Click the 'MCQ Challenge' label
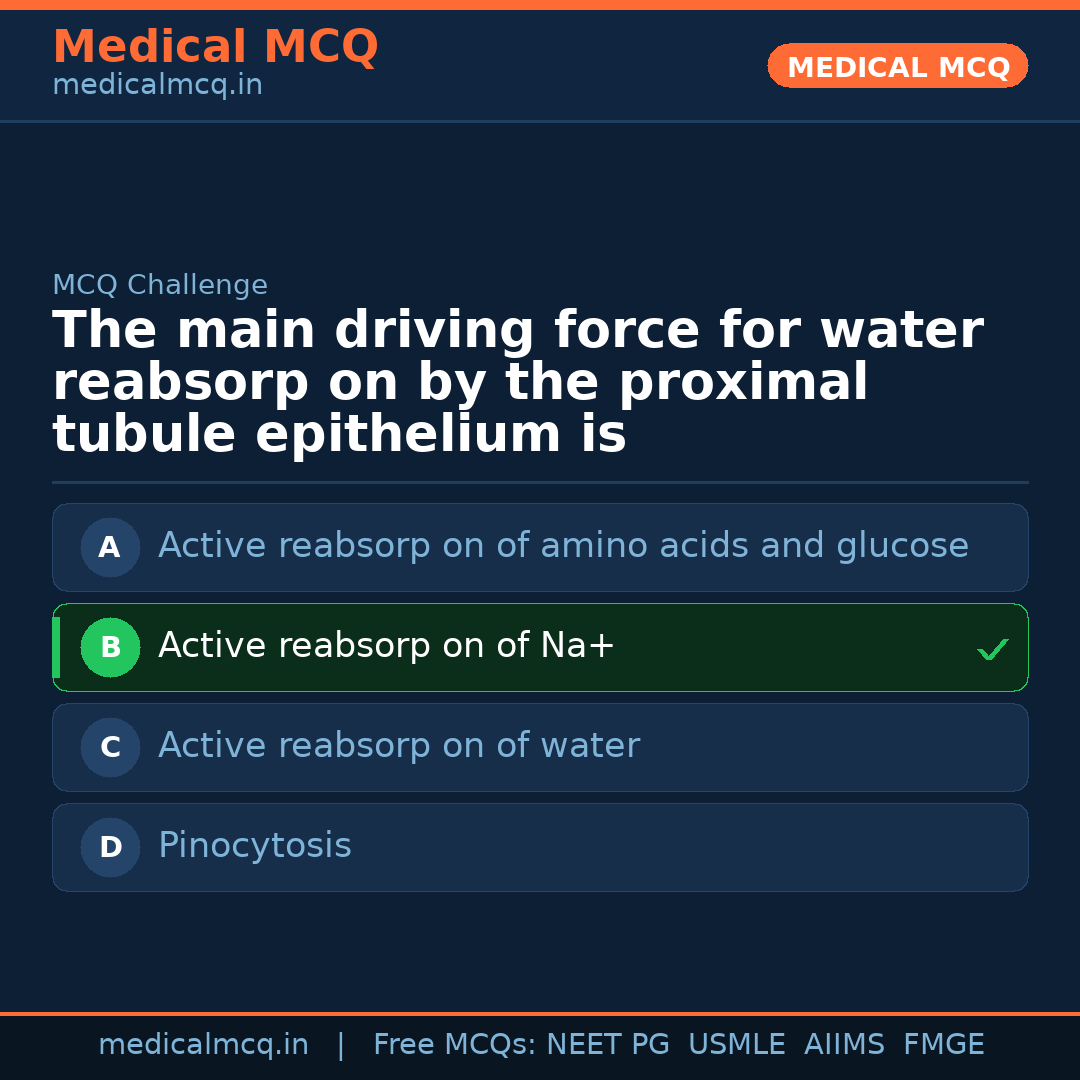1080x1080 pixels. pos(160,286)
